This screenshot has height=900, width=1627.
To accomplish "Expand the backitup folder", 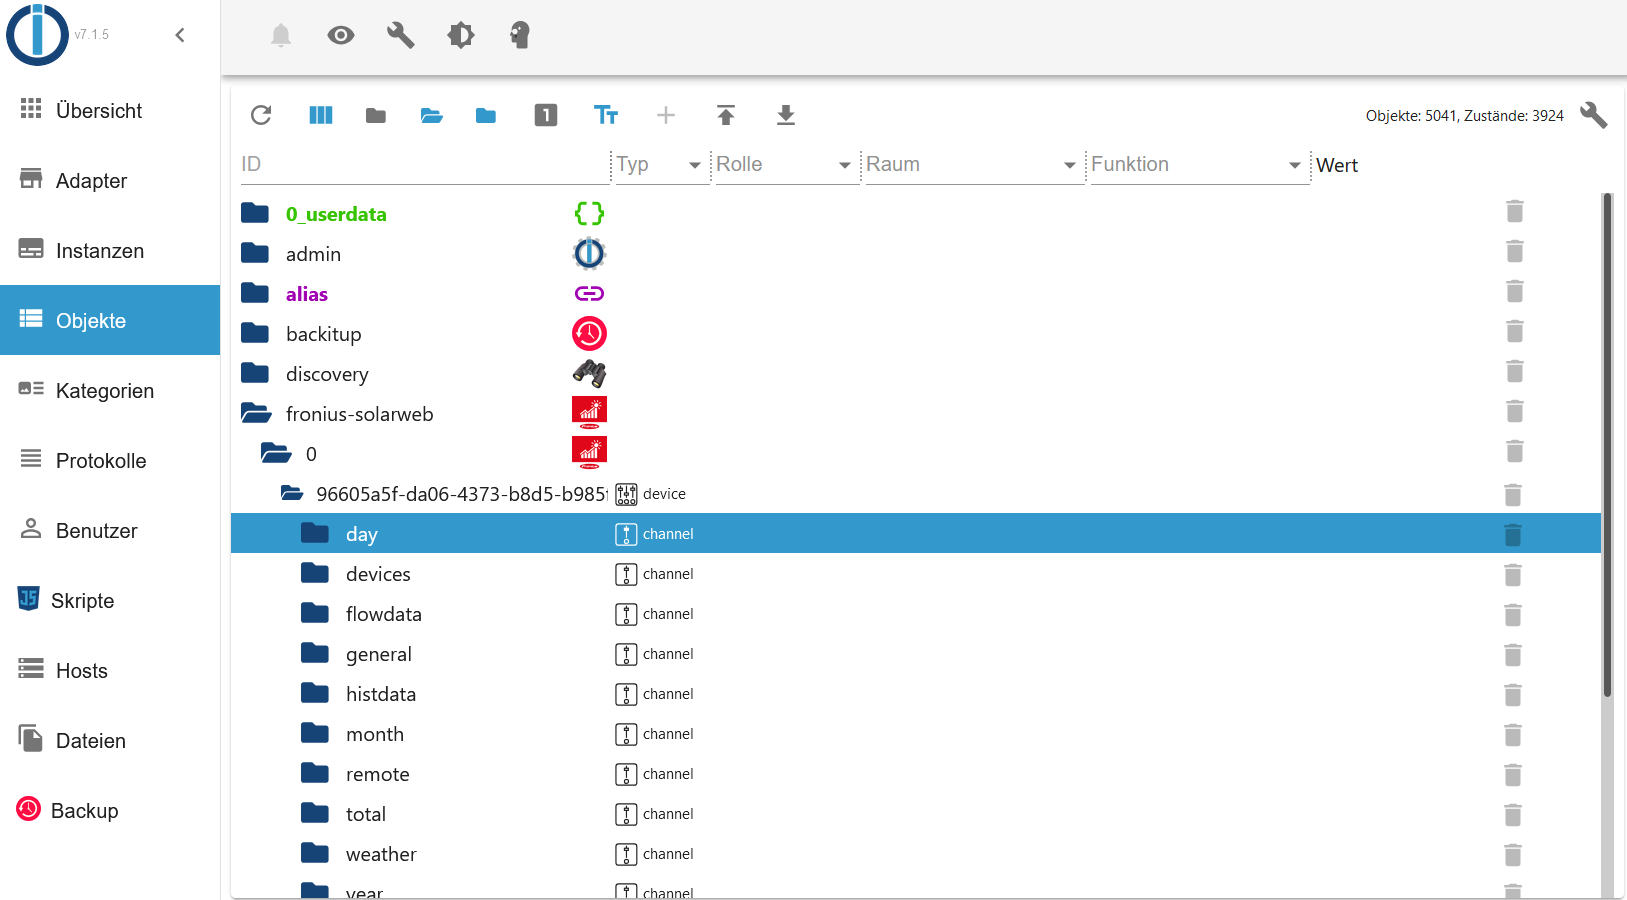I will click(x=255, y=333).
